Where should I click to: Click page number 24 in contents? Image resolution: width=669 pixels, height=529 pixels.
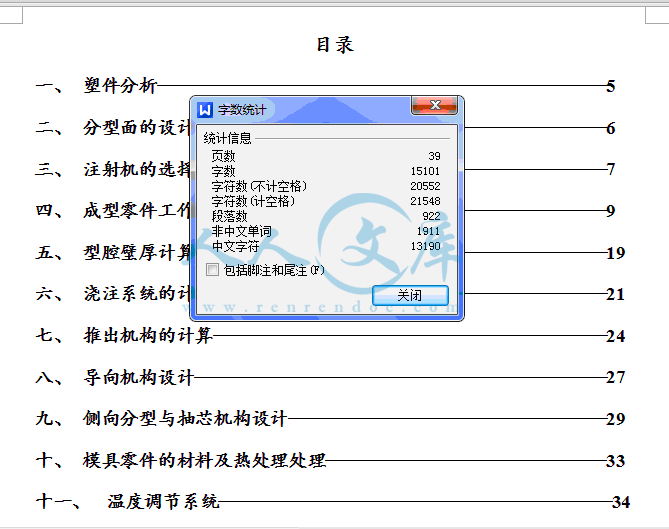pyautogui.click(x=616, y=336)
